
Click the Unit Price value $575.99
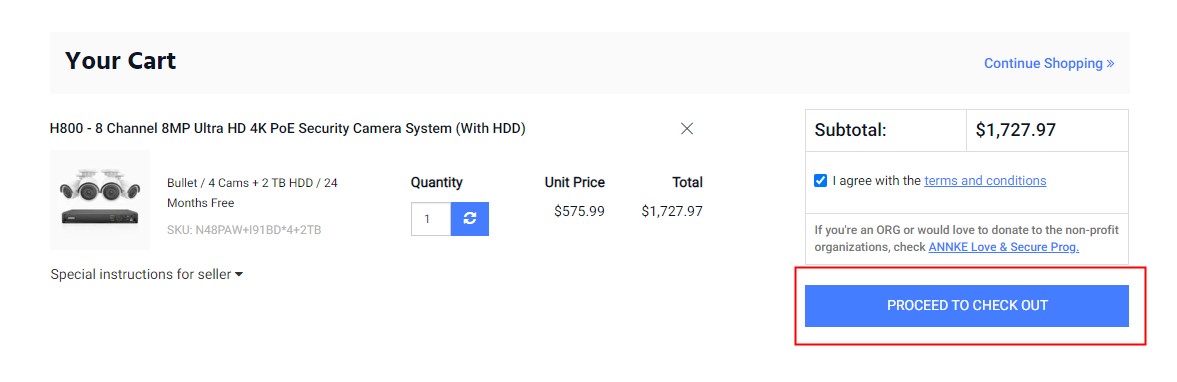[x=579, y=211]
